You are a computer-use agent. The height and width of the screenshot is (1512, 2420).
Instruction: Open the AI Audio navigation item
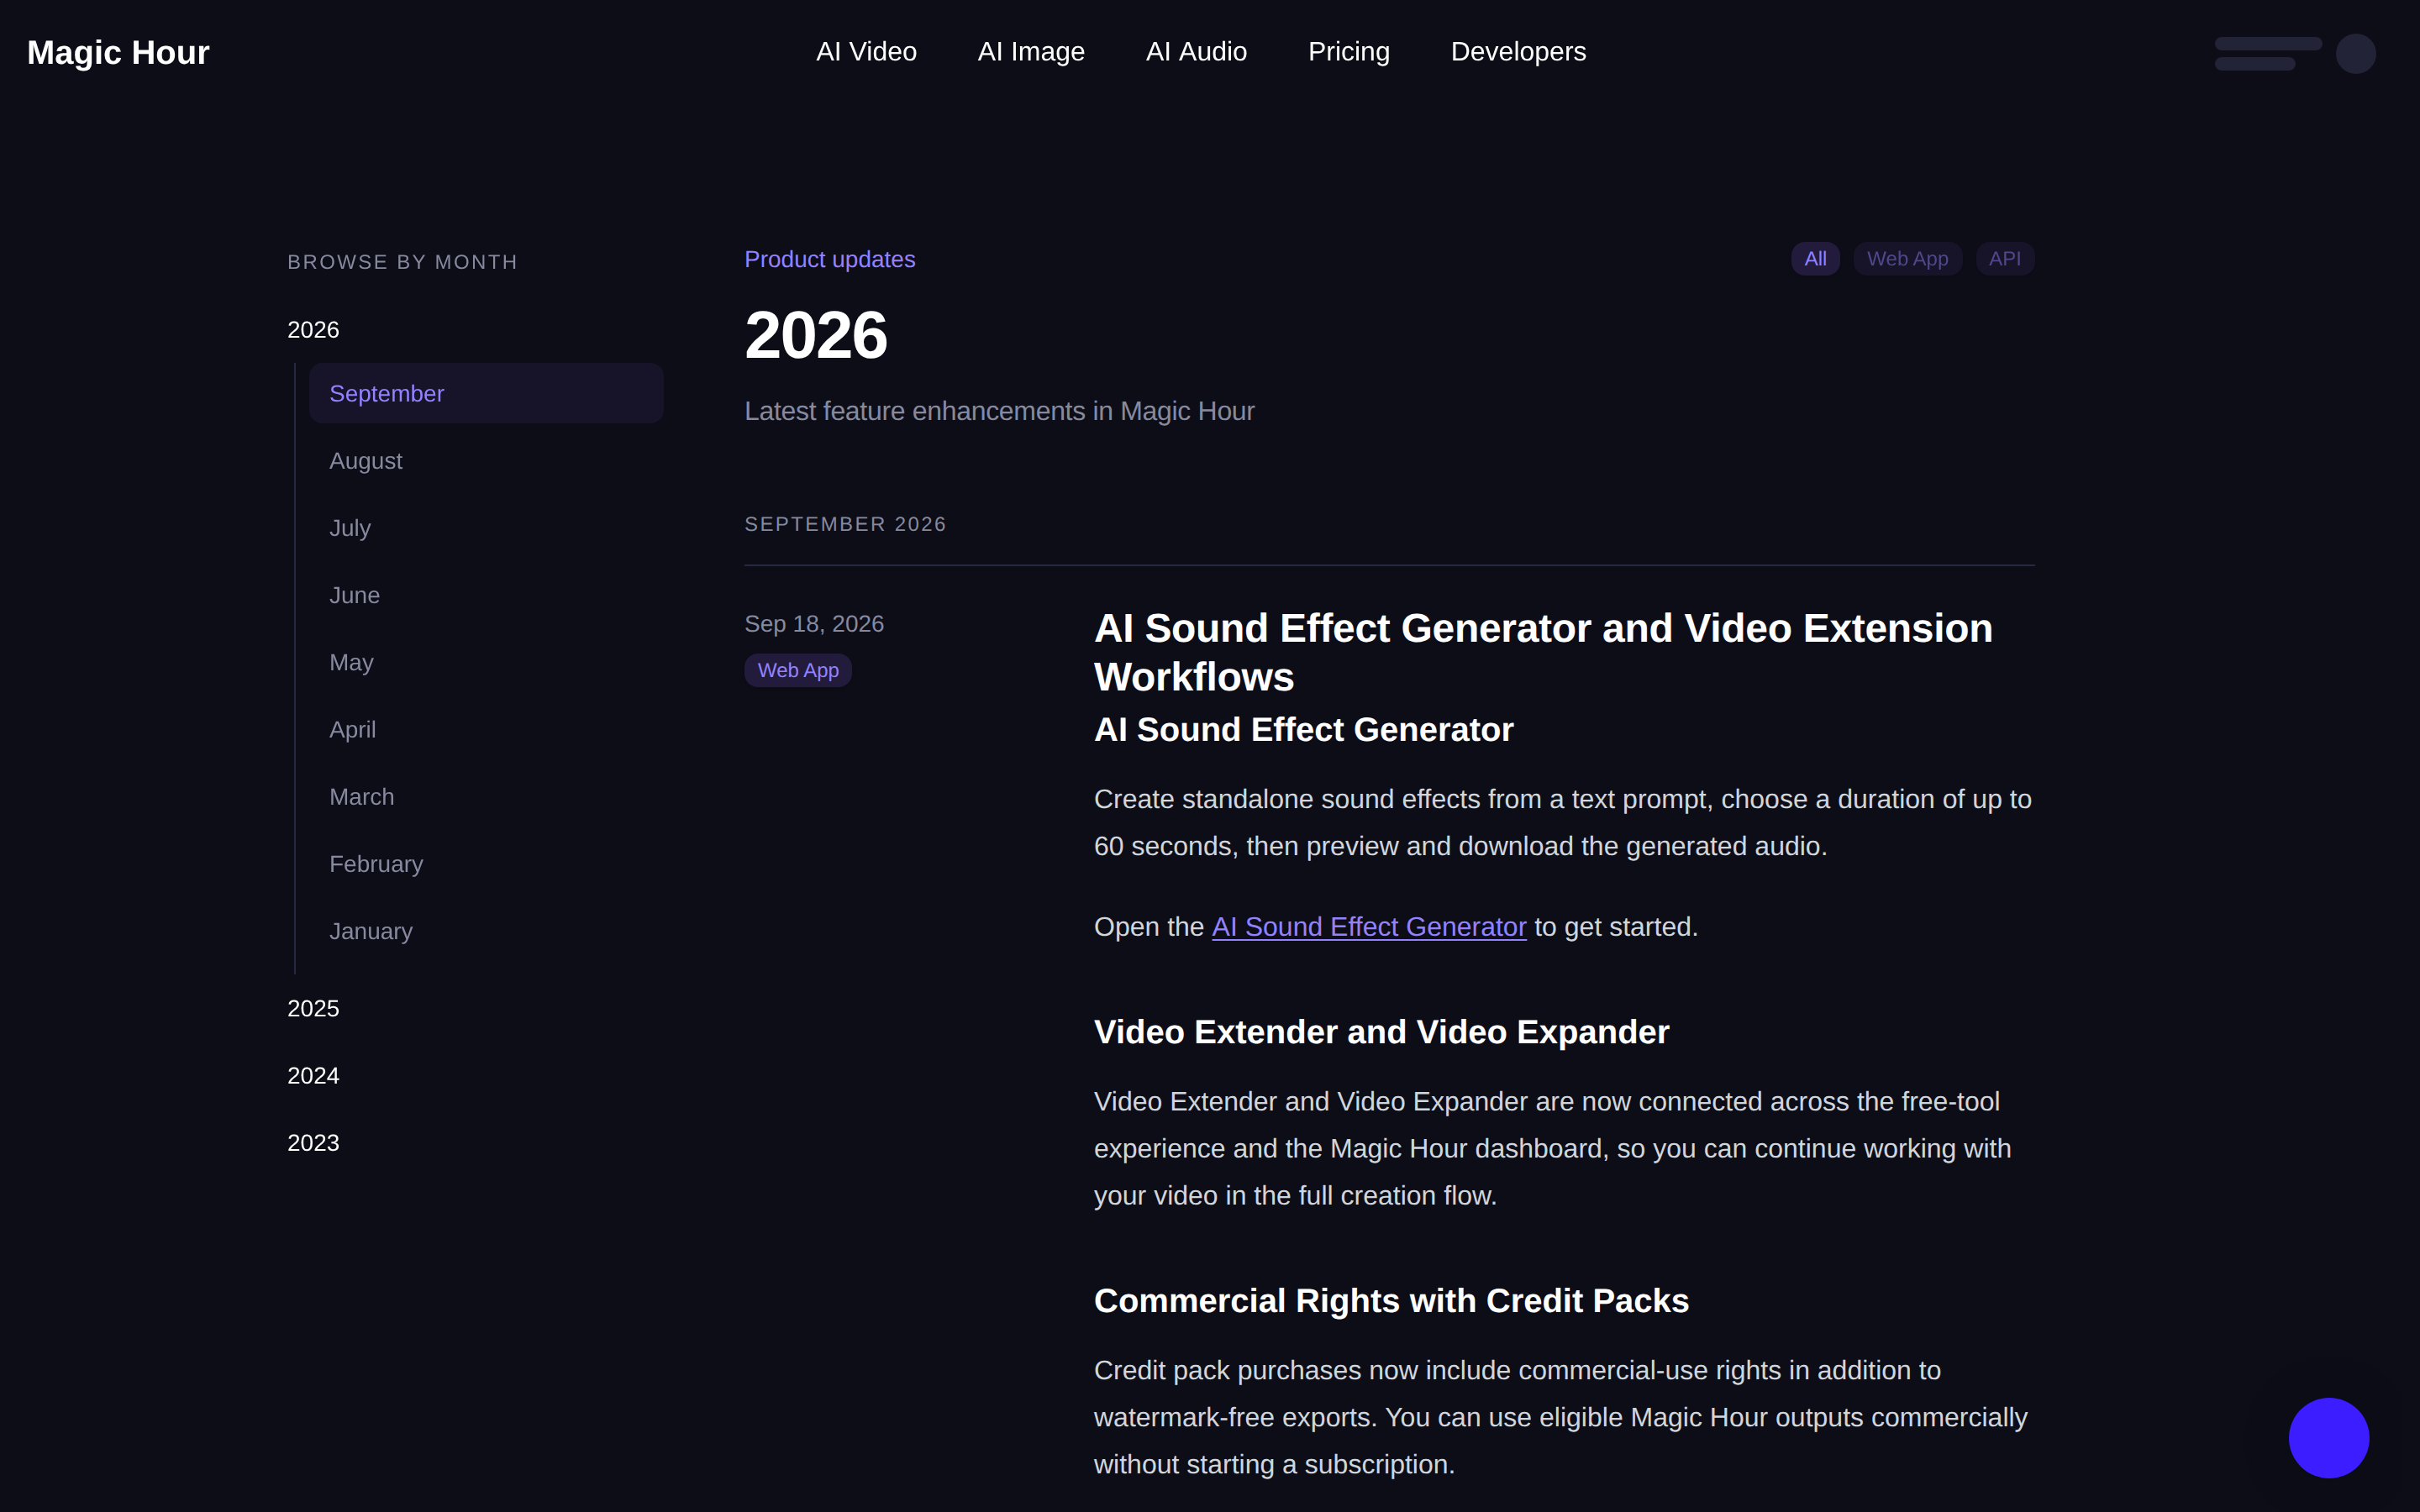(1196, 51)
